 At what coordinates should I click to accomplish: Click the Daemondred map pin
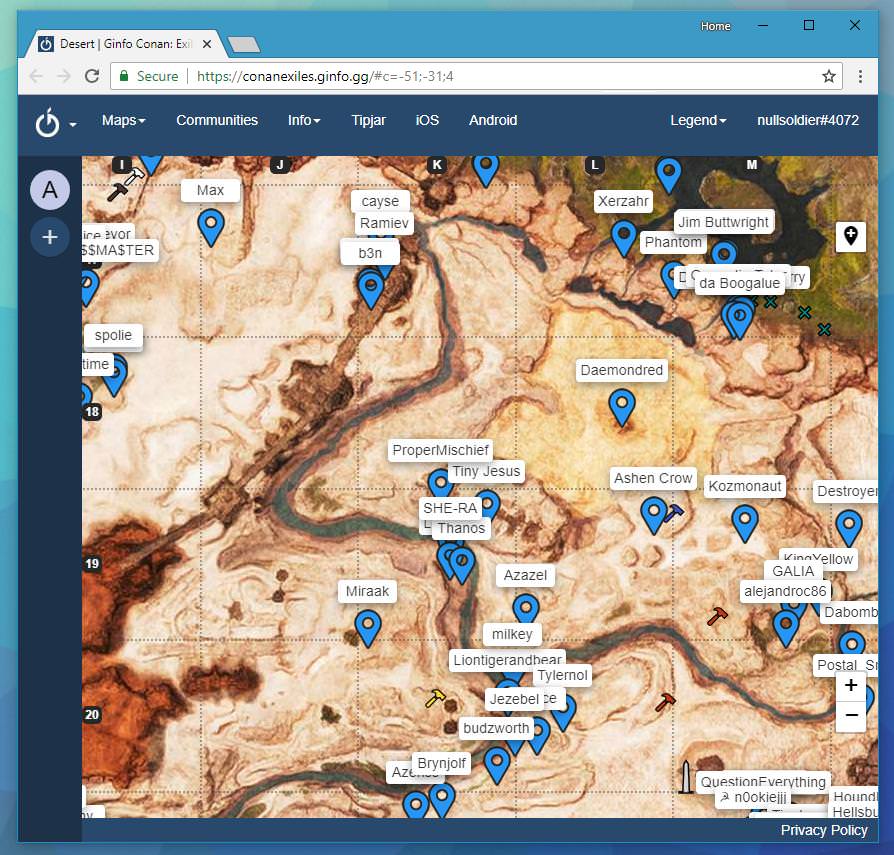click(x=621, y=407)
